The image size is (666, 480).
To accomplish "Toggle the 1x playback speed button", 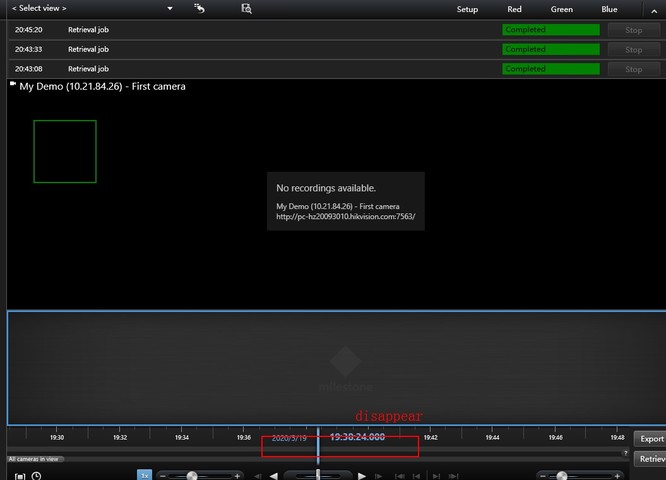I will click(144, 476).
